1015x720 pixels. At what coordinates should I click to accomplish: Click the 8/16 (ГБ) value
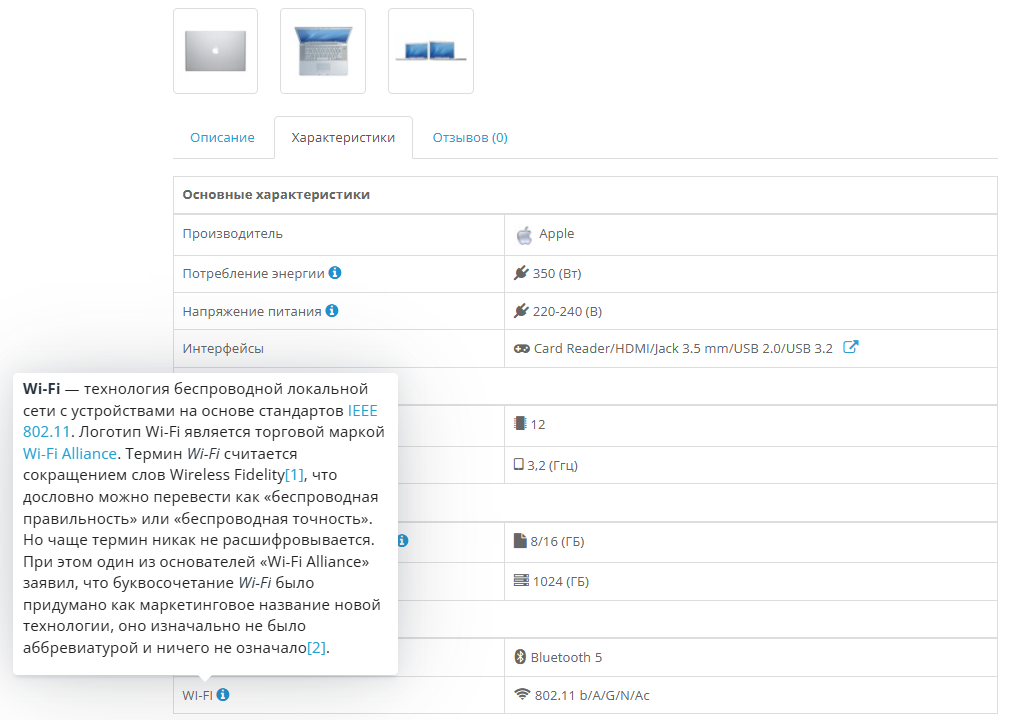[x=557, y=541]
